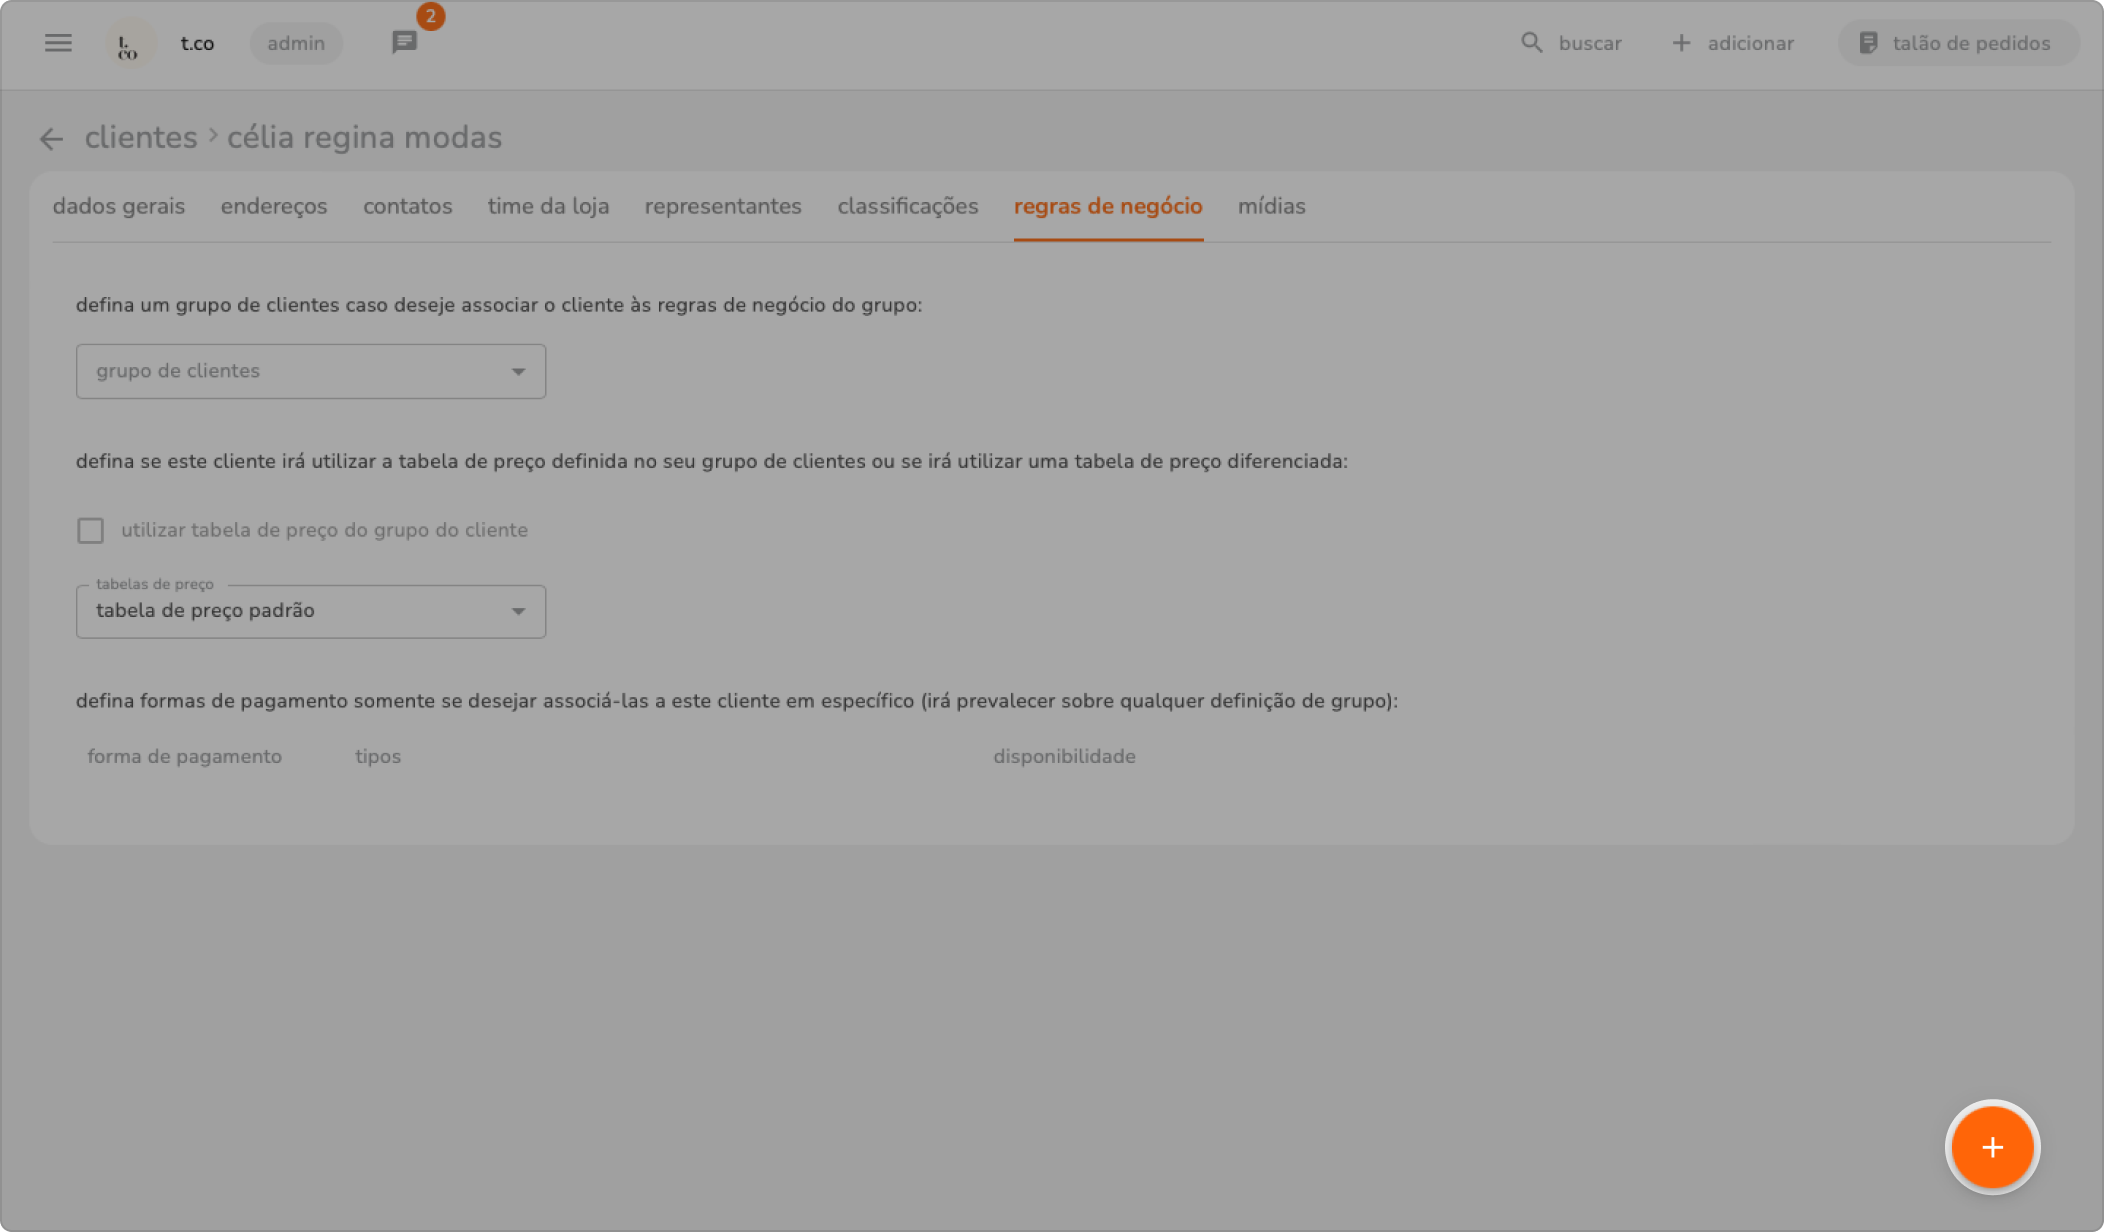Click the admin badge
This screenshot has height=1232, width=2104.
click(296, 43)
